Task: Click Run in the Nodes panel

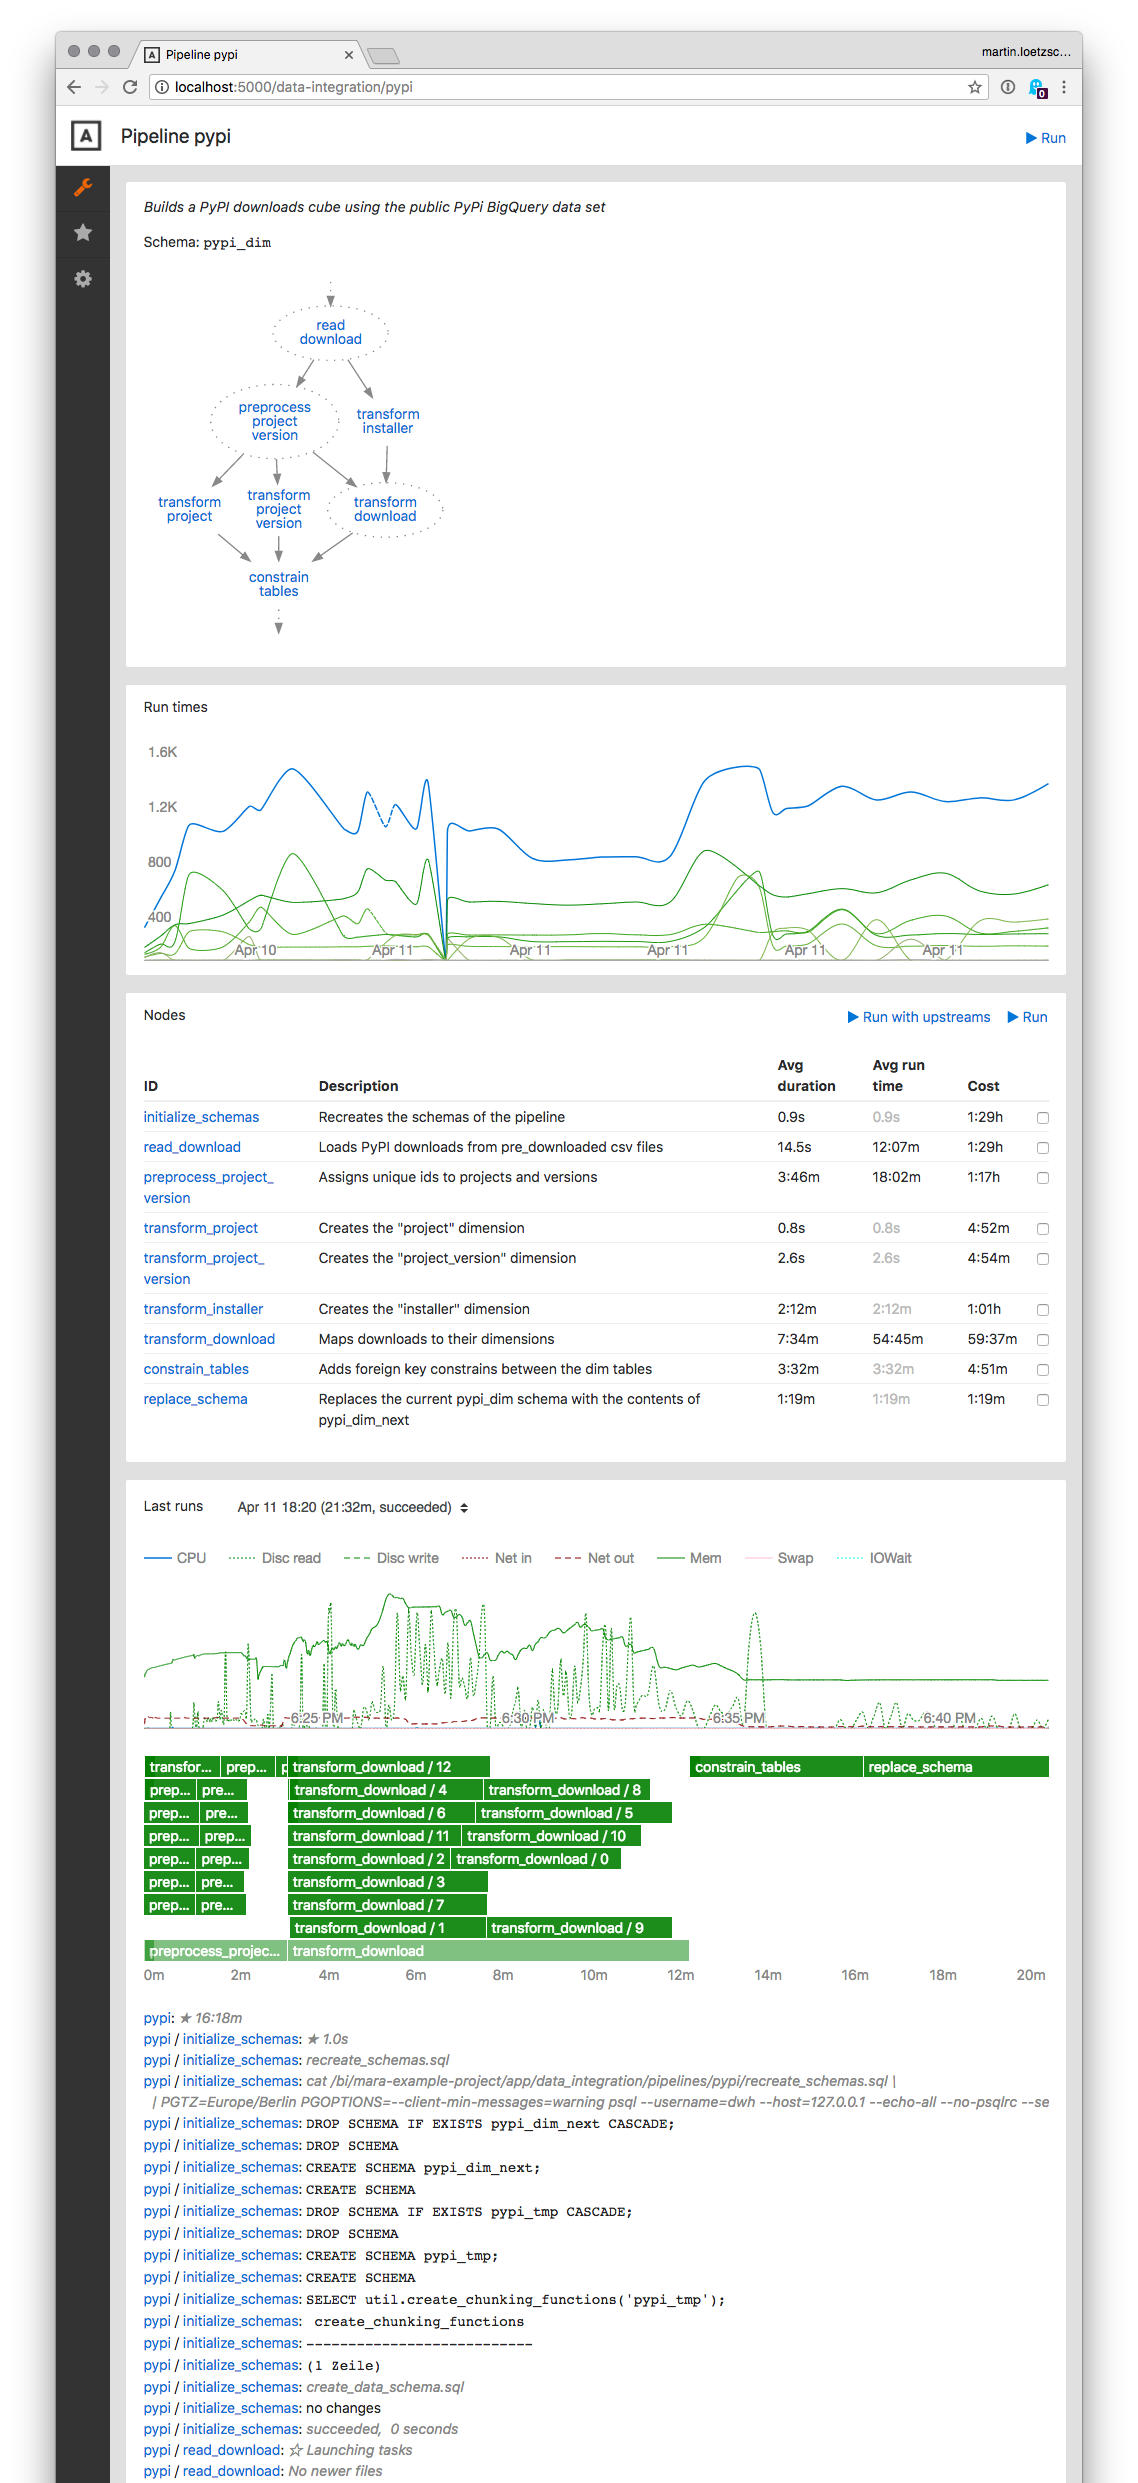Action: click(1028, 1017)
